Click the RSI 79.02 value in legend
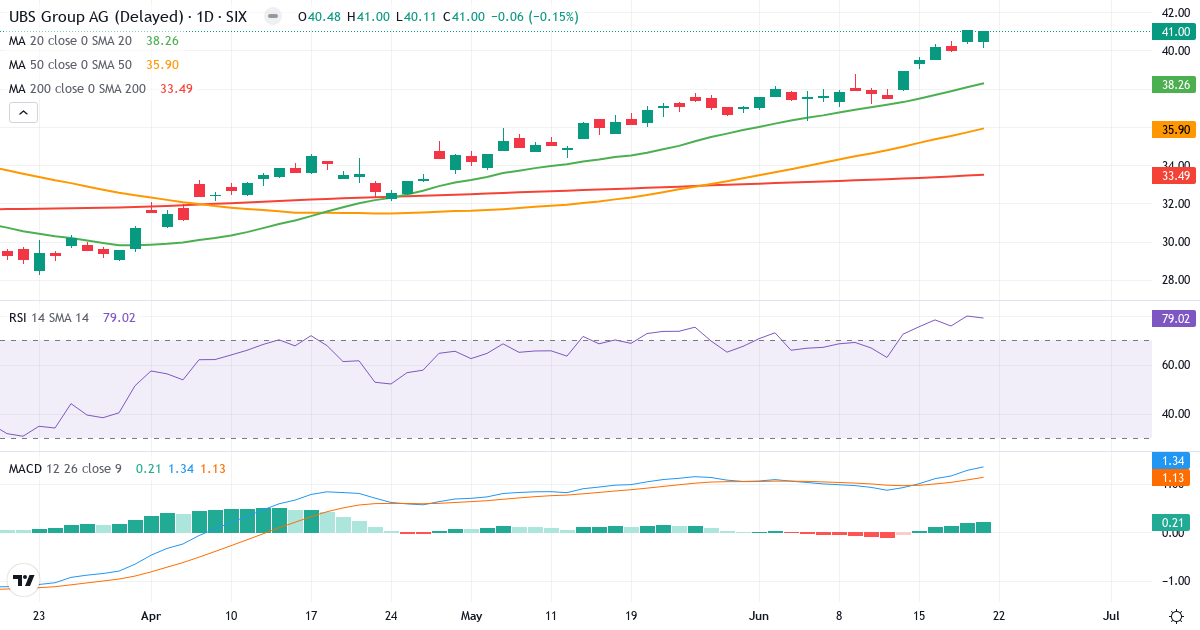The image size is (1200, 630). pos(119,317)
